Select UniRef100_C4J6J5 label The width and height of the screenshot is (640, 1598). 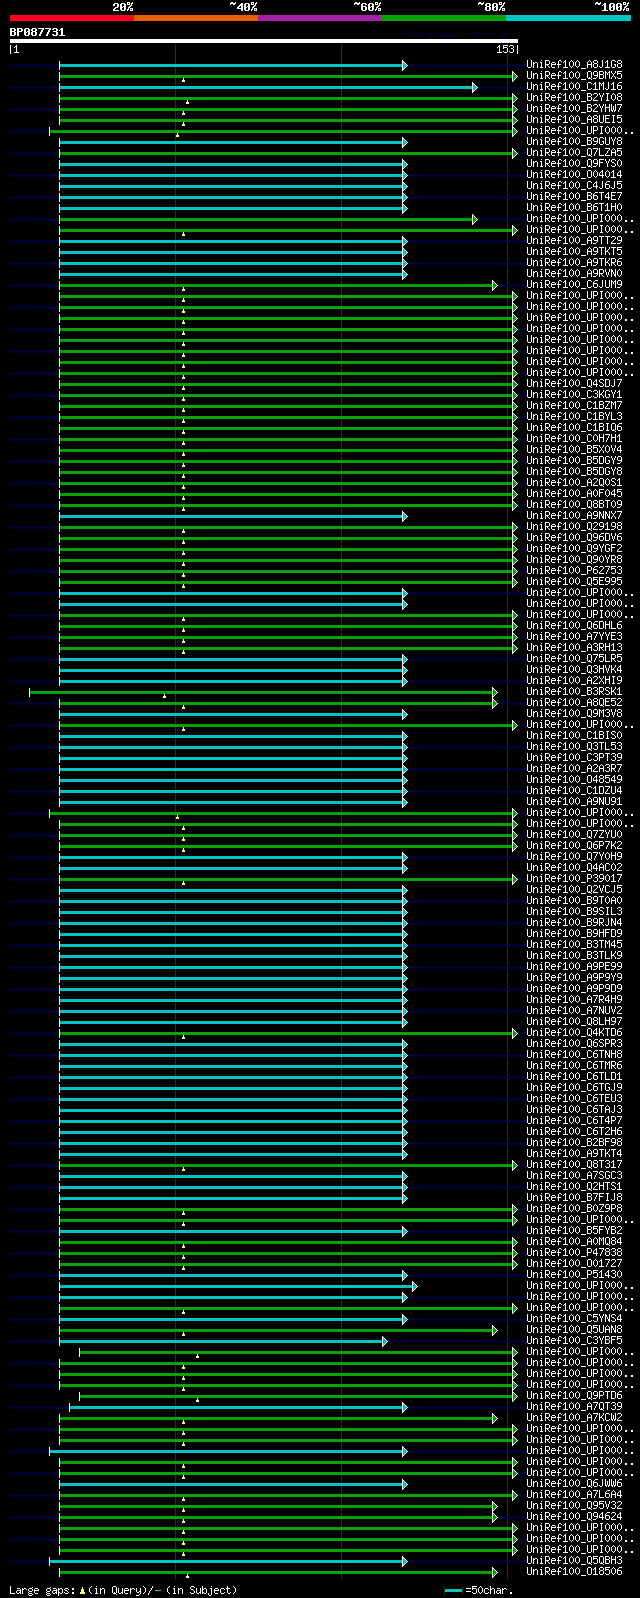pyautogui.click(x=574, y=186)
